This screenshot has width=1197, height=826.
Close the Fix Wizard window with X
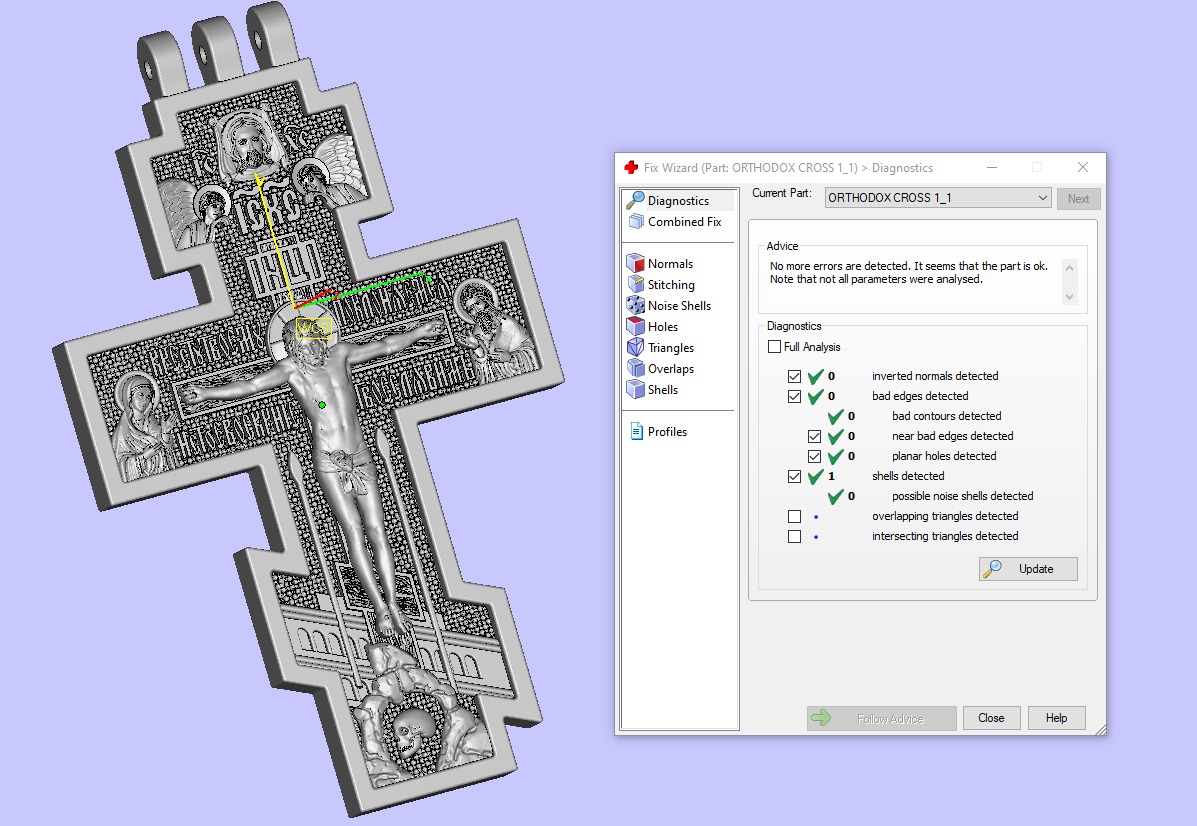click(1082, 167)
